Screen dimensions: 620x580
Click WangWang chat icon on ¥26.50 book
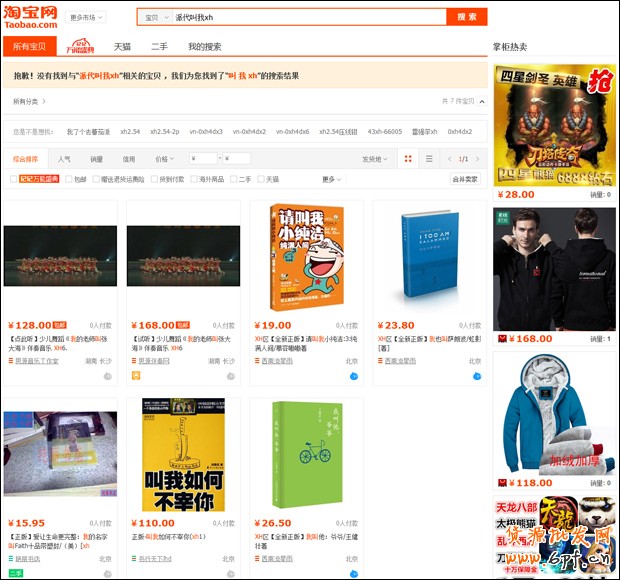point(354,573)
